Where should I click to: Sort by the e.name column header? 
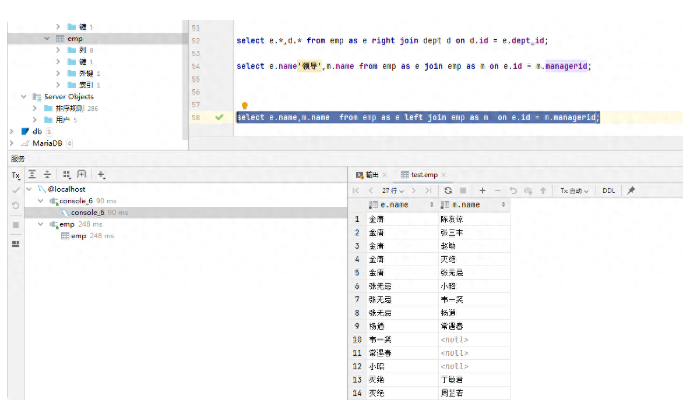pyautogui.click(x=401, y=205)
